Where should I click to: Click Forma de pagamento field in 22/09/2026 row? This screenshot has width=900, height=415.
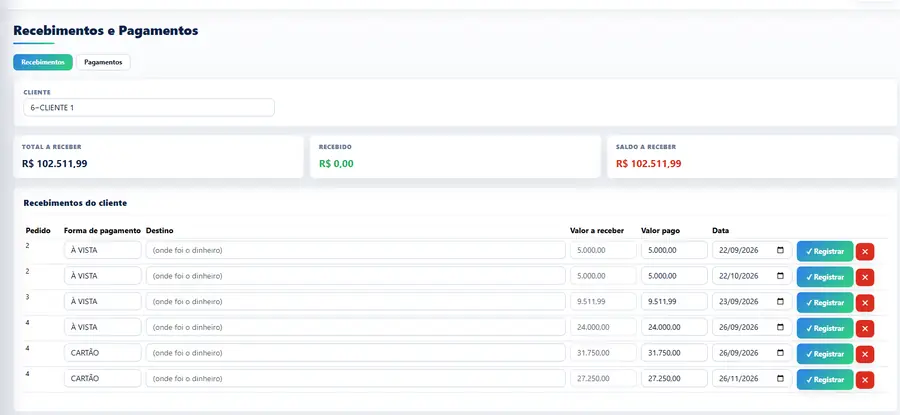pos(102,250)
